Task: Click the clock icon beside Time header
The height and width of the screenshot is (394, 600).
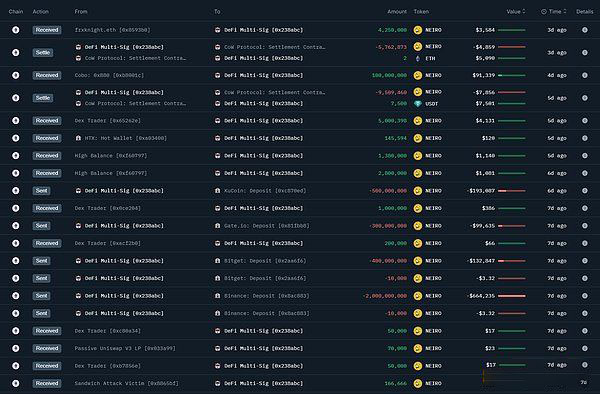Action: (x=543, y=12)
